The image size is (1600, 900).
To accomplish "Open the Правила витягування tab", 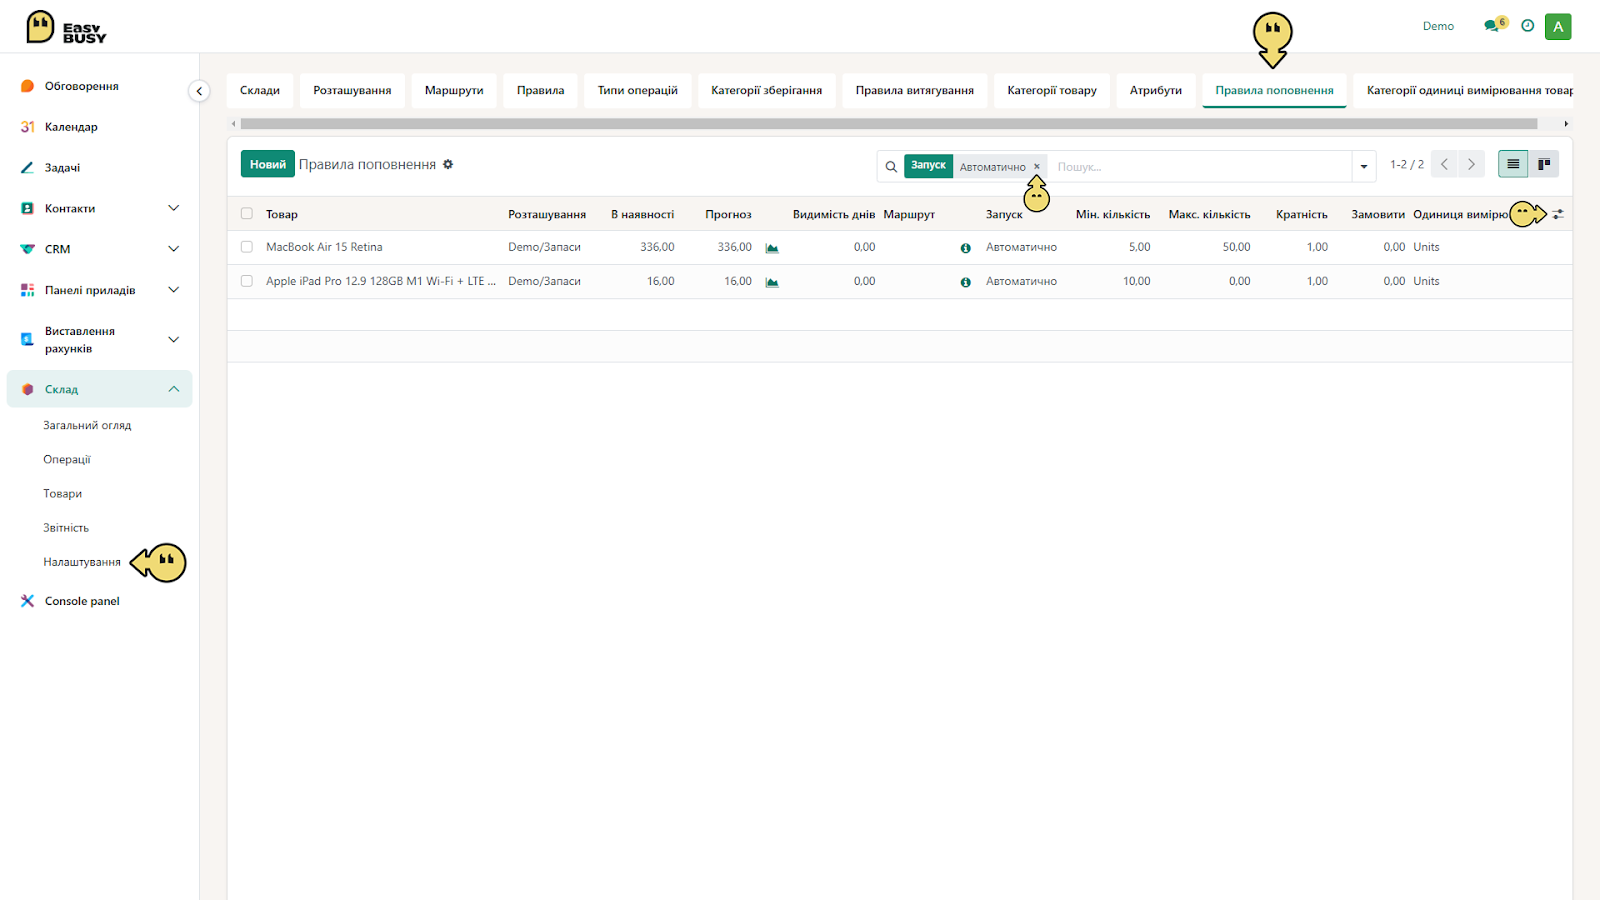I will click(915, 90).
